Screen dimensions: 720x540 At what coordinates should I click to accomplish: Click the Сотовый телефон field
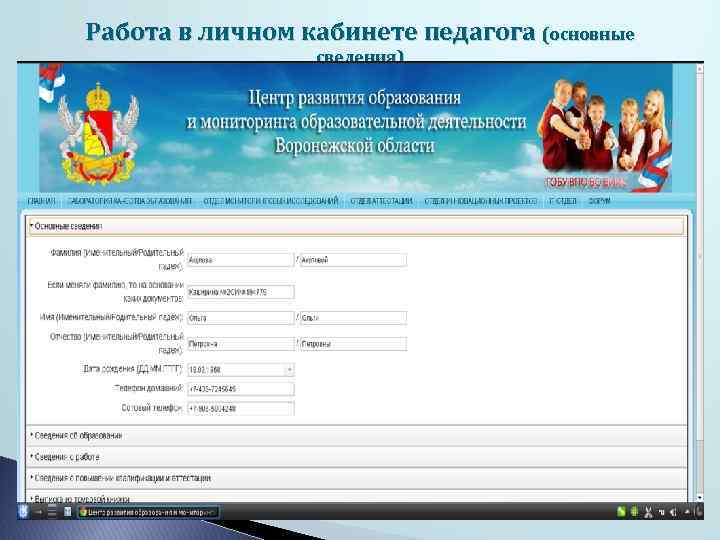tap(241, 408)
